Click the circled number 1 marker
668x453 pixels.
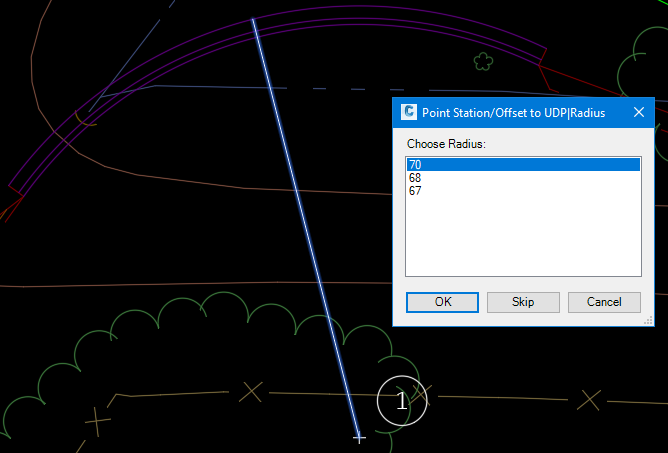pyautogui.click(x=402, y=401)
